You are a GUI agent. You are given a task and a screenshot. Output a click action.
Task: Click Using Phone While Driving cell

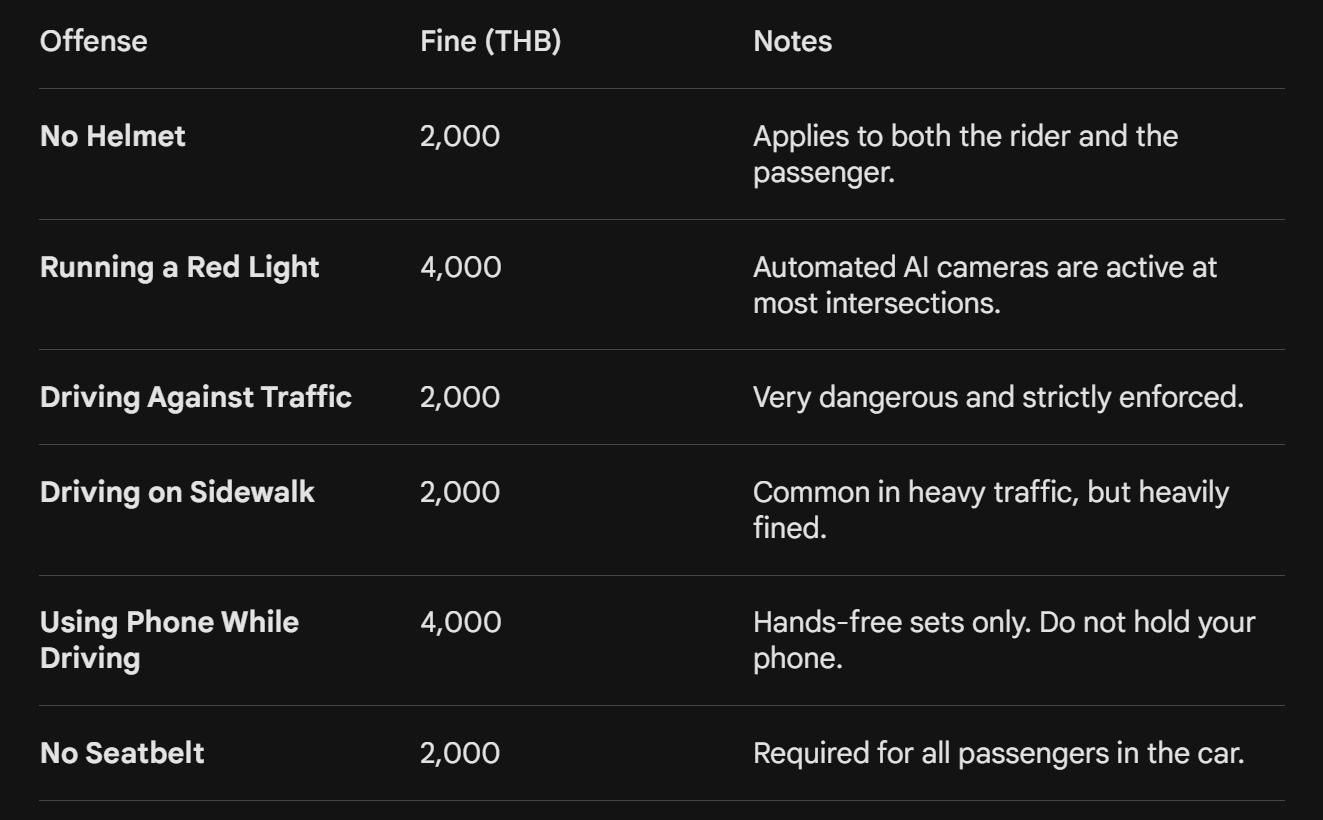coord(169,640)
